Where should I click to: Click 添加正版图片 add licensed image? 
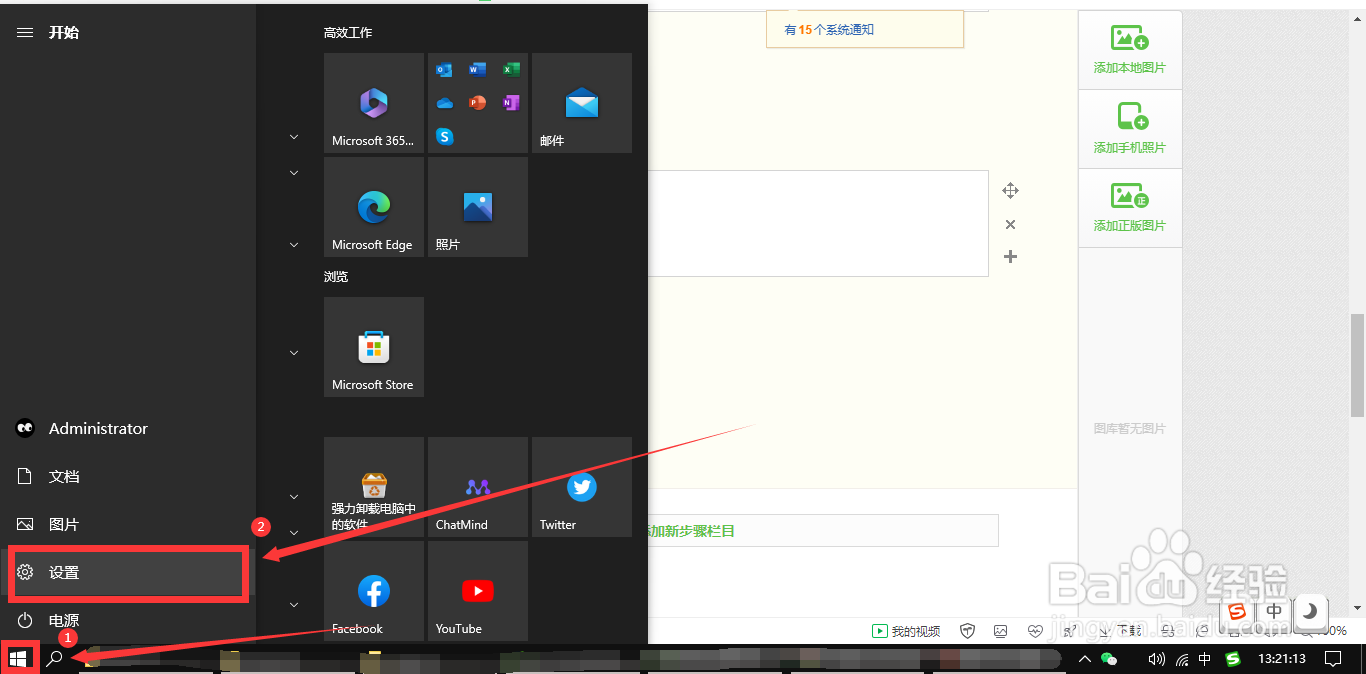pyautogui.click(x=1130, y=207)
